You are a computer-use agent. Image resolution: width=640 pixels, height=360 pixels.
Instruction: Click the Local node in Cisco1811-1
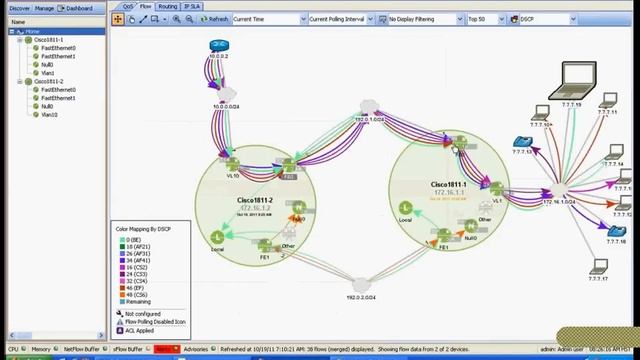click(405, 208)
